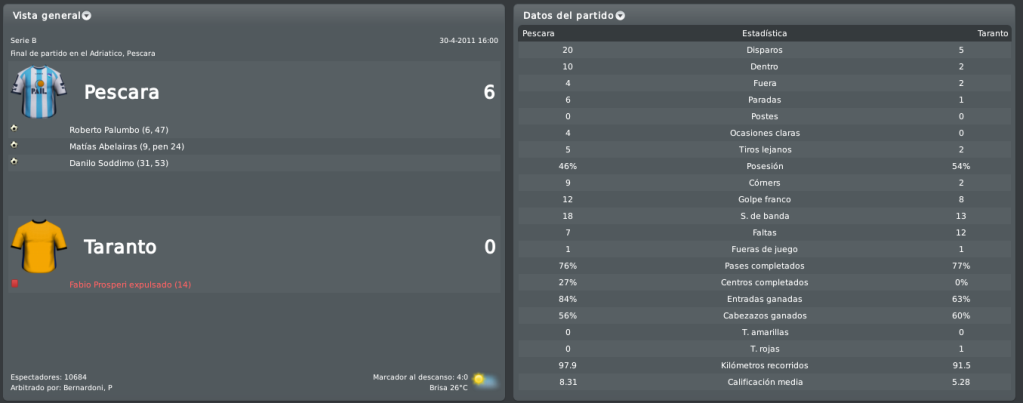Click the sunny weather icon
This screenshot has width=1023, height=403.
point(483,380)
